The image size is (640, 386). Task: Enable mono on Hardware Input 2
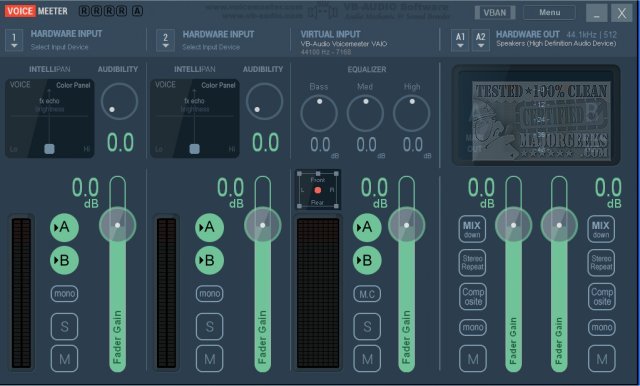[x=209, y=294]
